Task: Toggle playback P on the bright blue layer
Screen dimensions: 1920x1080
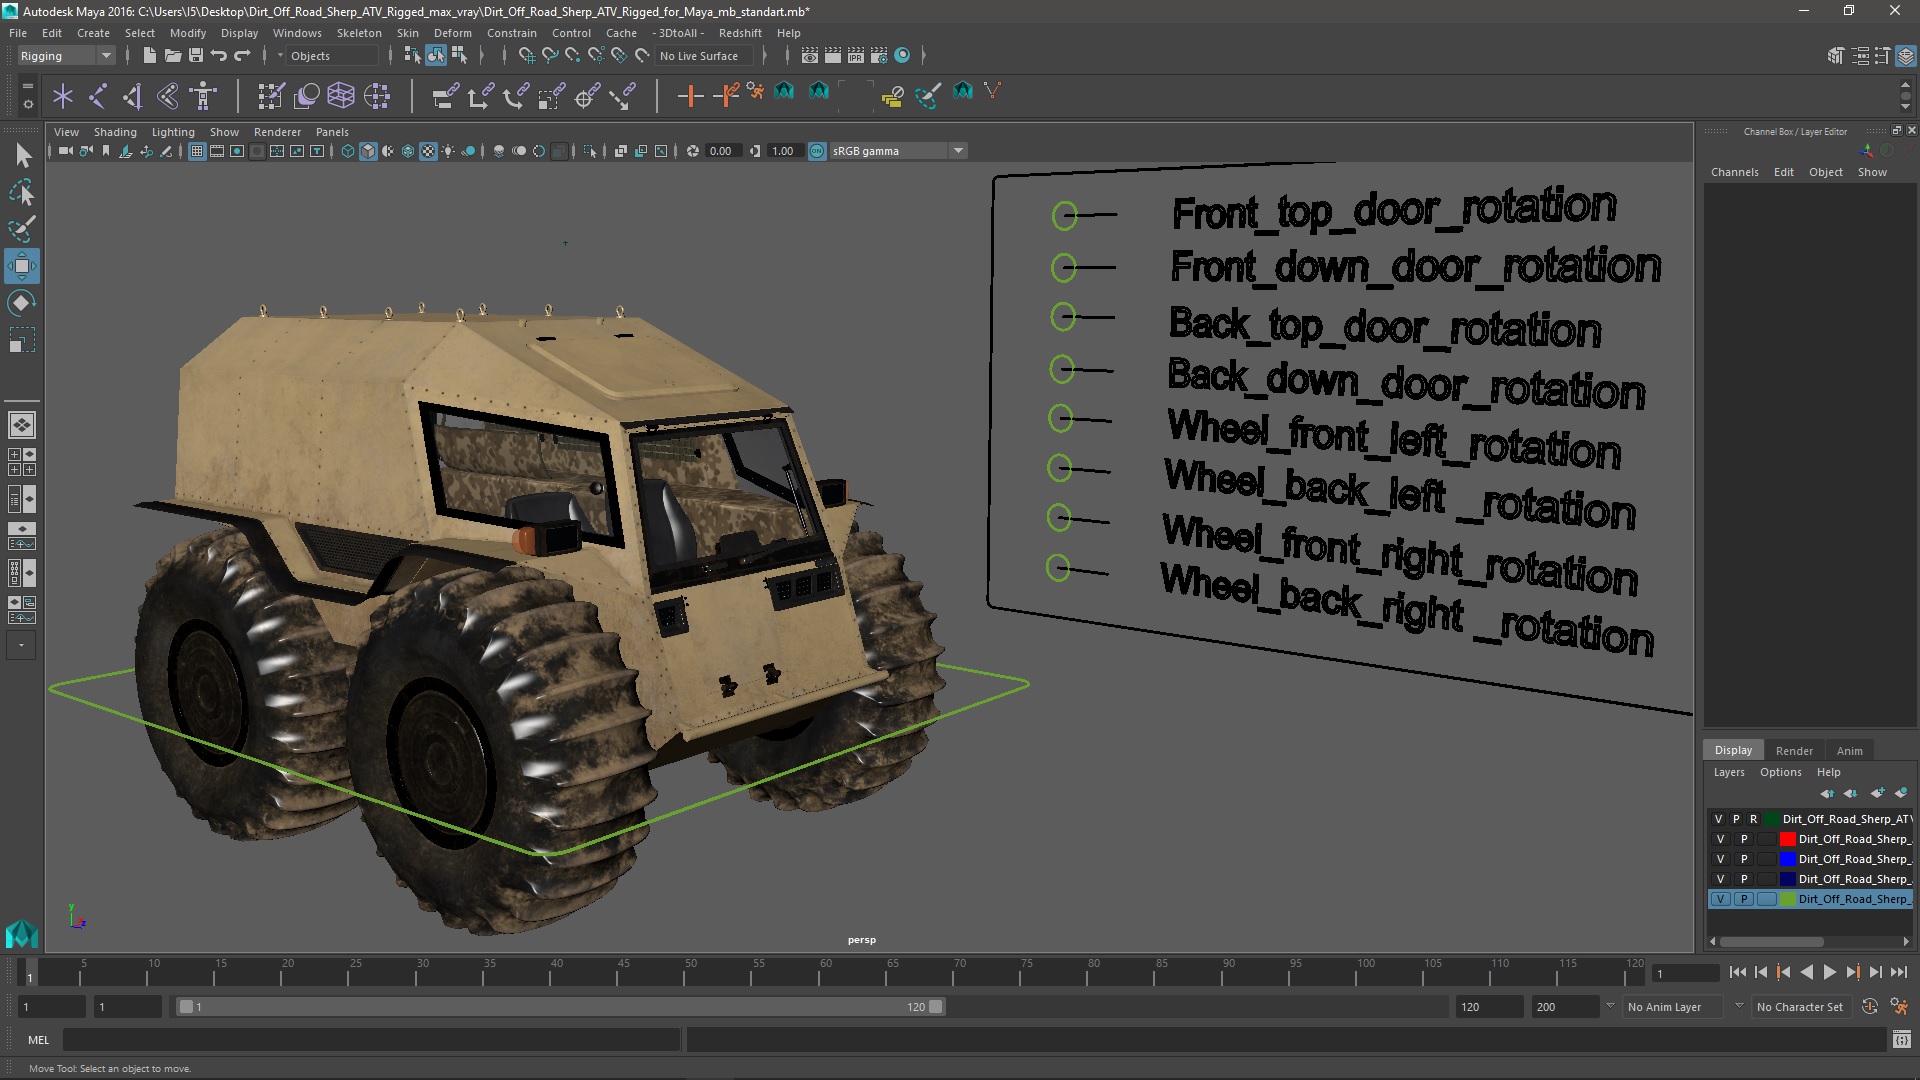Action: tap(1744, 859)
